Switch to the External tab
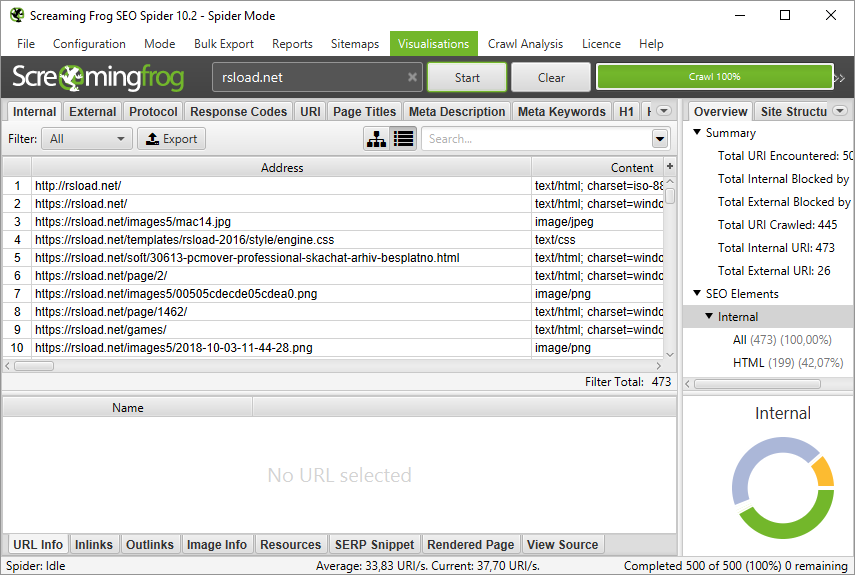Image resolution: width=855 pixels, height=575 pixels. (93, 112)
